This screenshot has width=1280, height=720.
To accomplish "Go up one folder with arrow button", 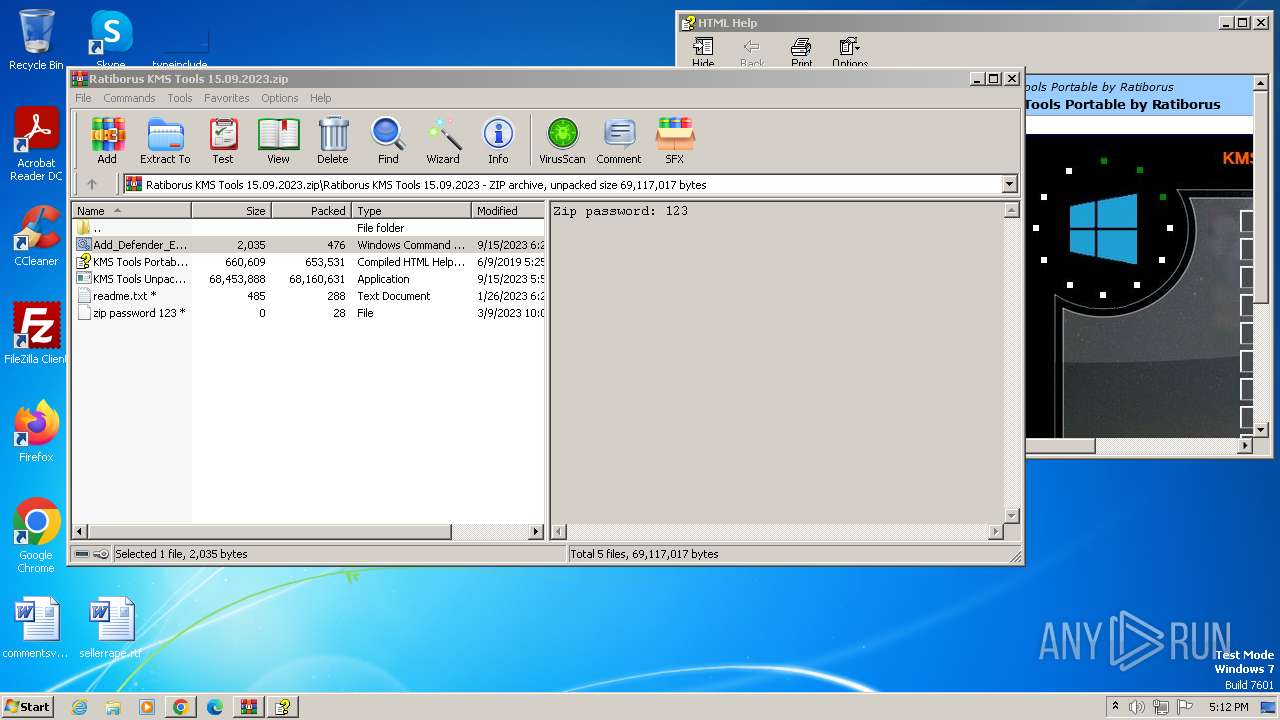I will [x=92, y=184].
